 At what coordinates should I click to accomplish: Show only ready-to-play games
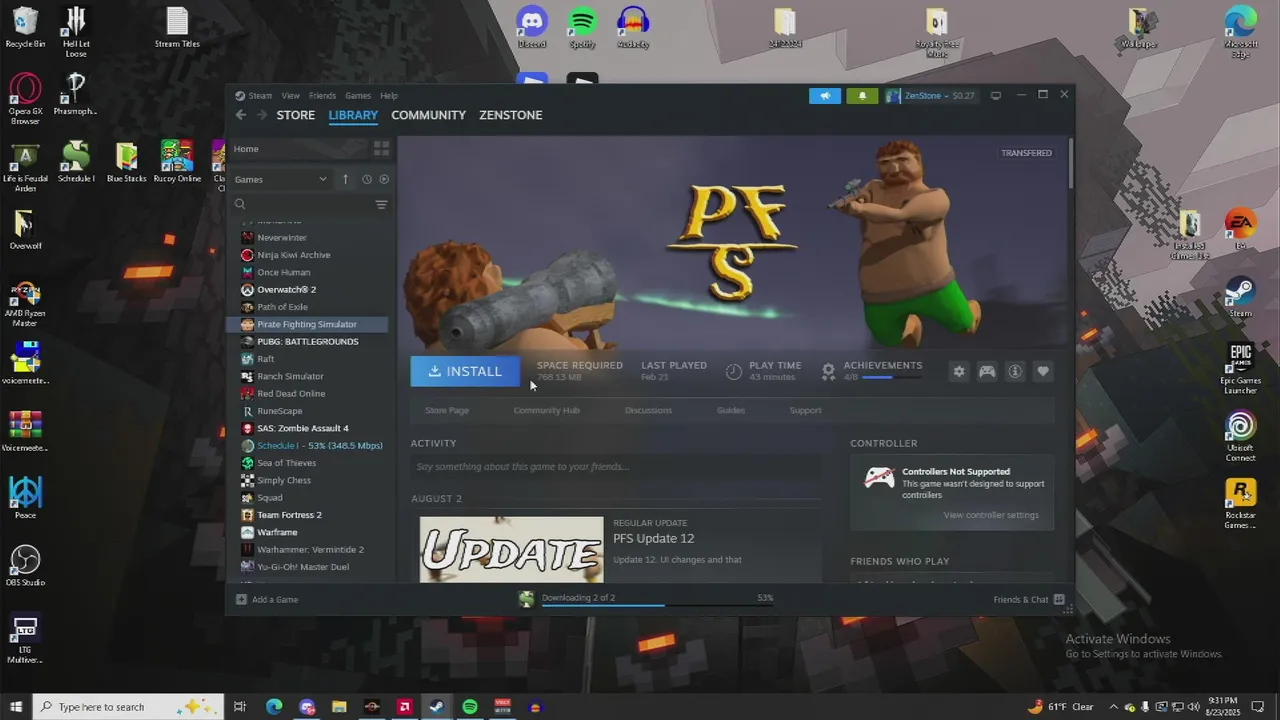click(x=384, y=179)
